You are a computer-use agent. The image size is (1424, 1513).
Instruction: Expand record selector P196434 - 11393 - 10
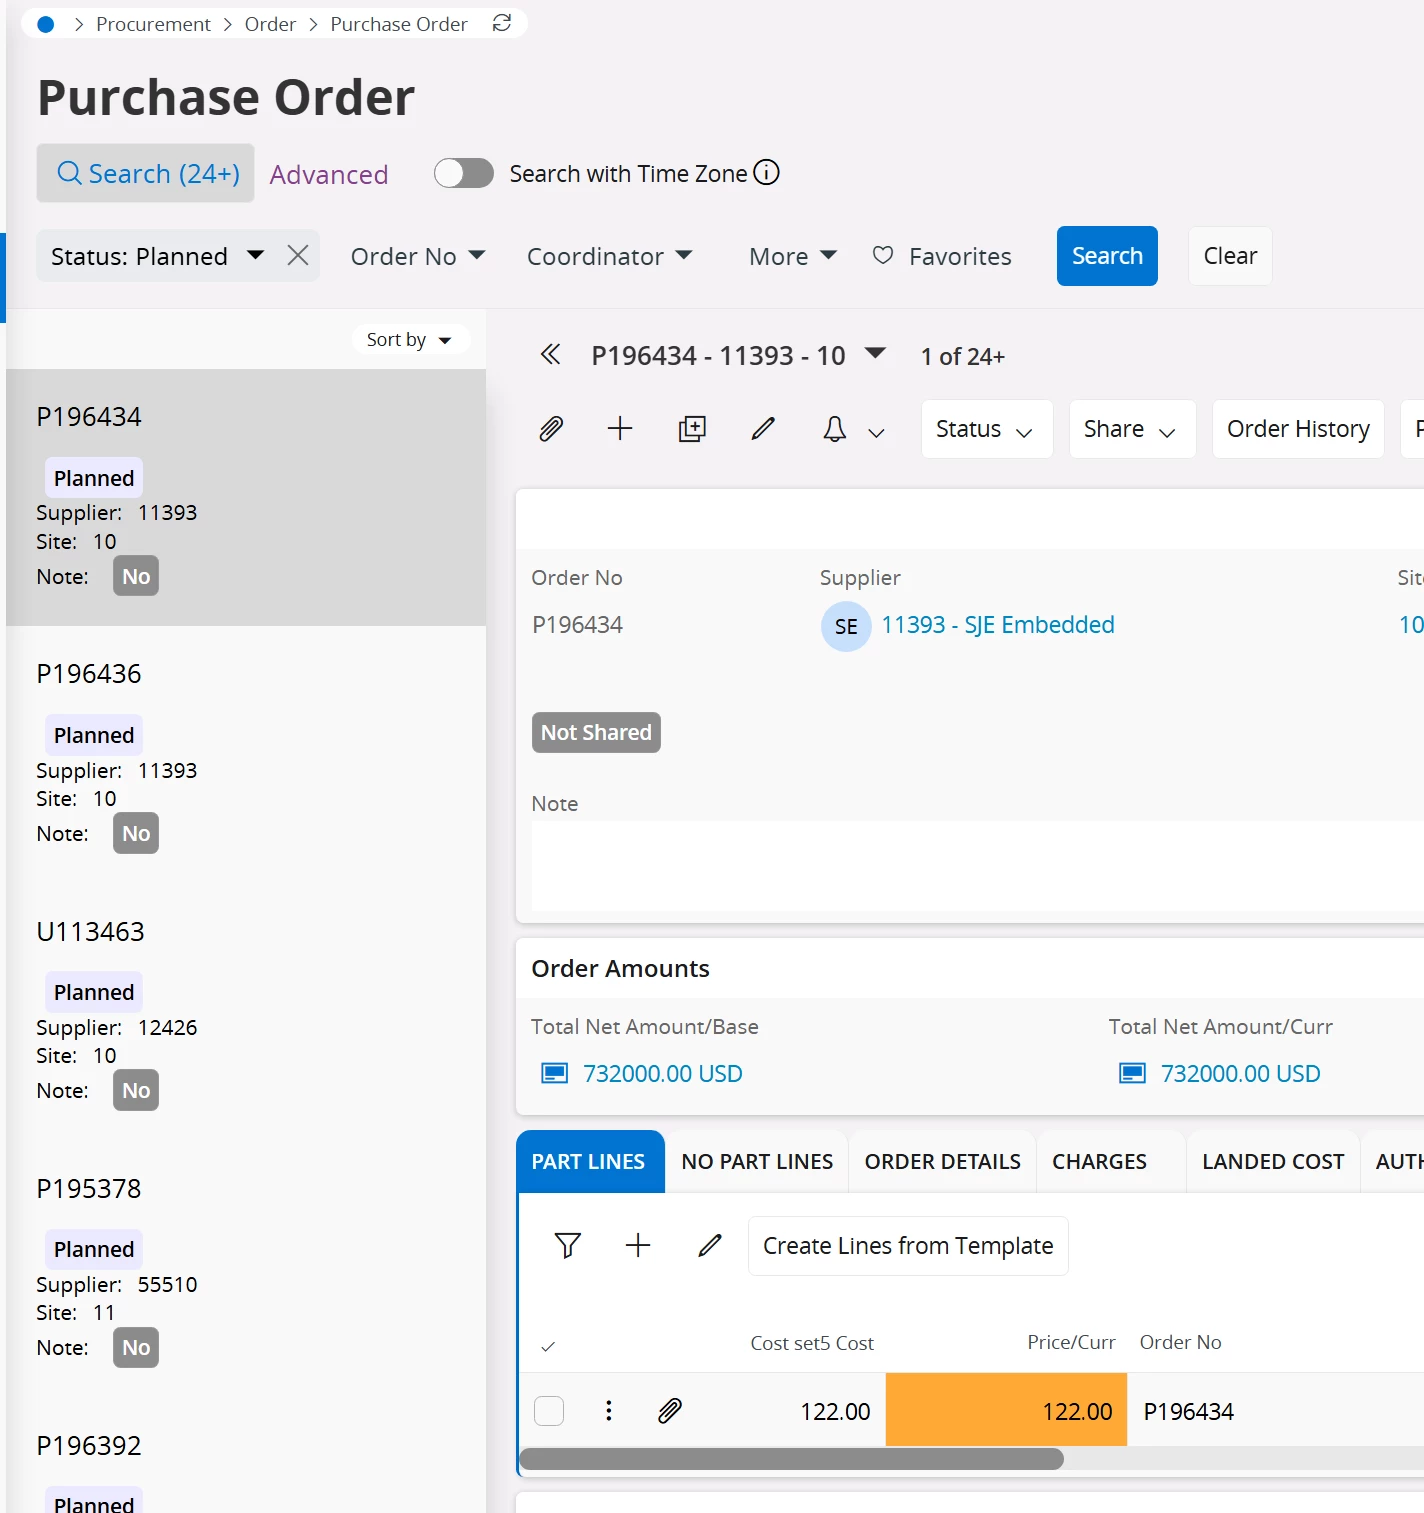(875, 353)
